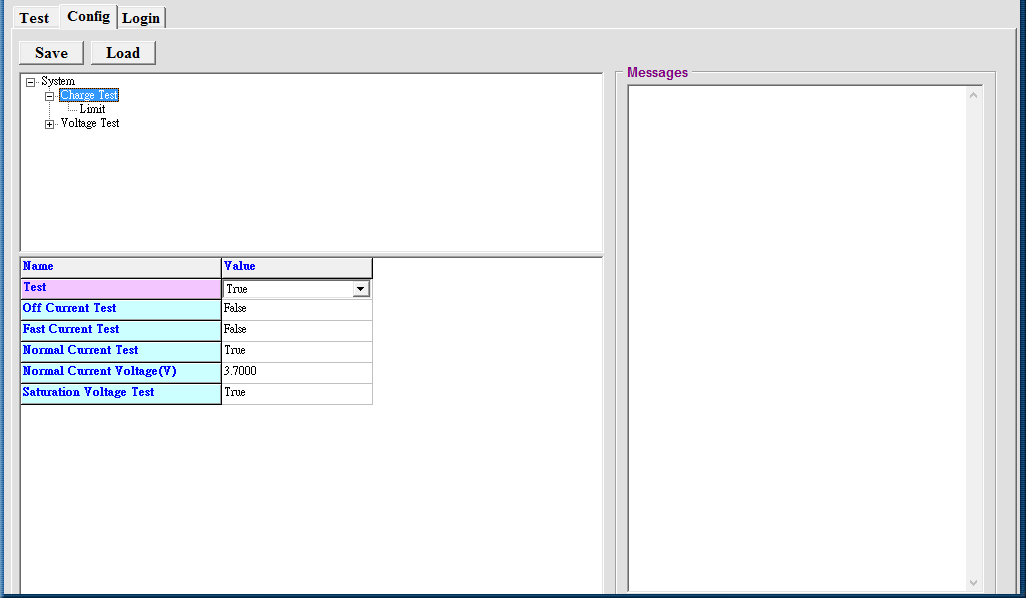This screenshot has height=598, width=1026.
Task: Click the Normal Current Test value True
Action: [297, 351]
